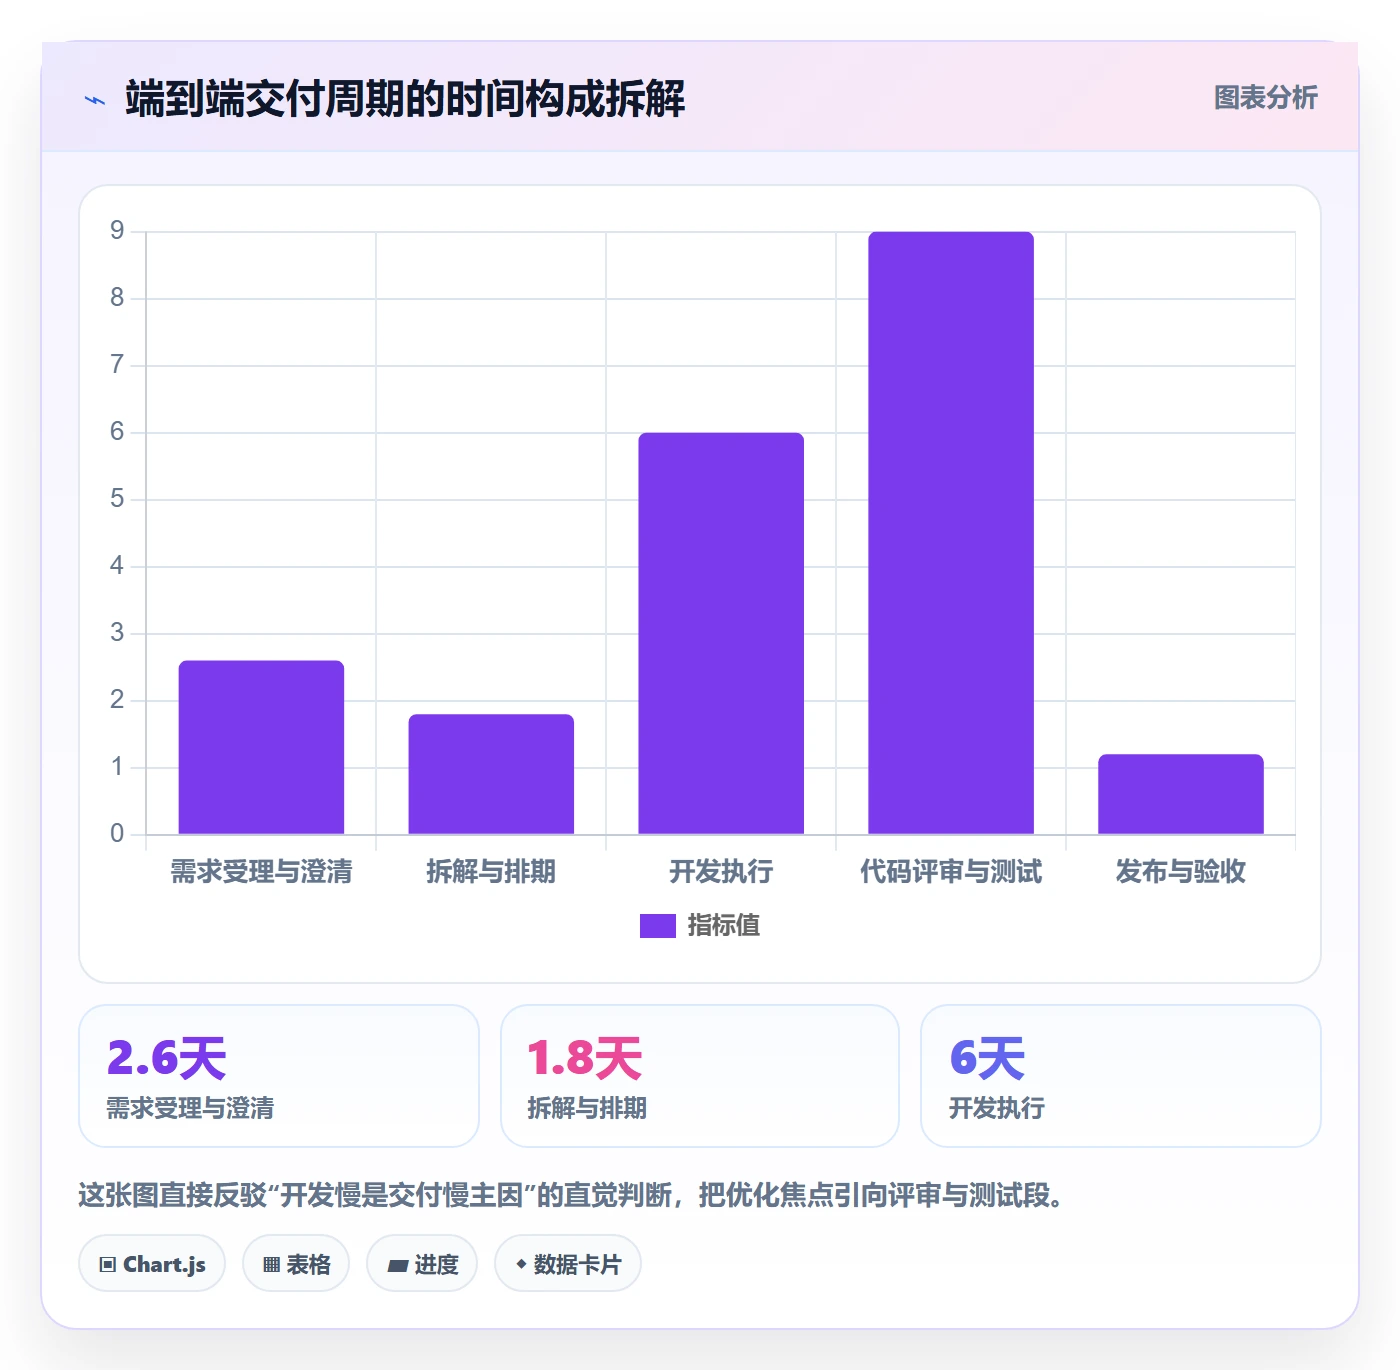Click the 拆解与排期 x-axis label

point(491,872)
